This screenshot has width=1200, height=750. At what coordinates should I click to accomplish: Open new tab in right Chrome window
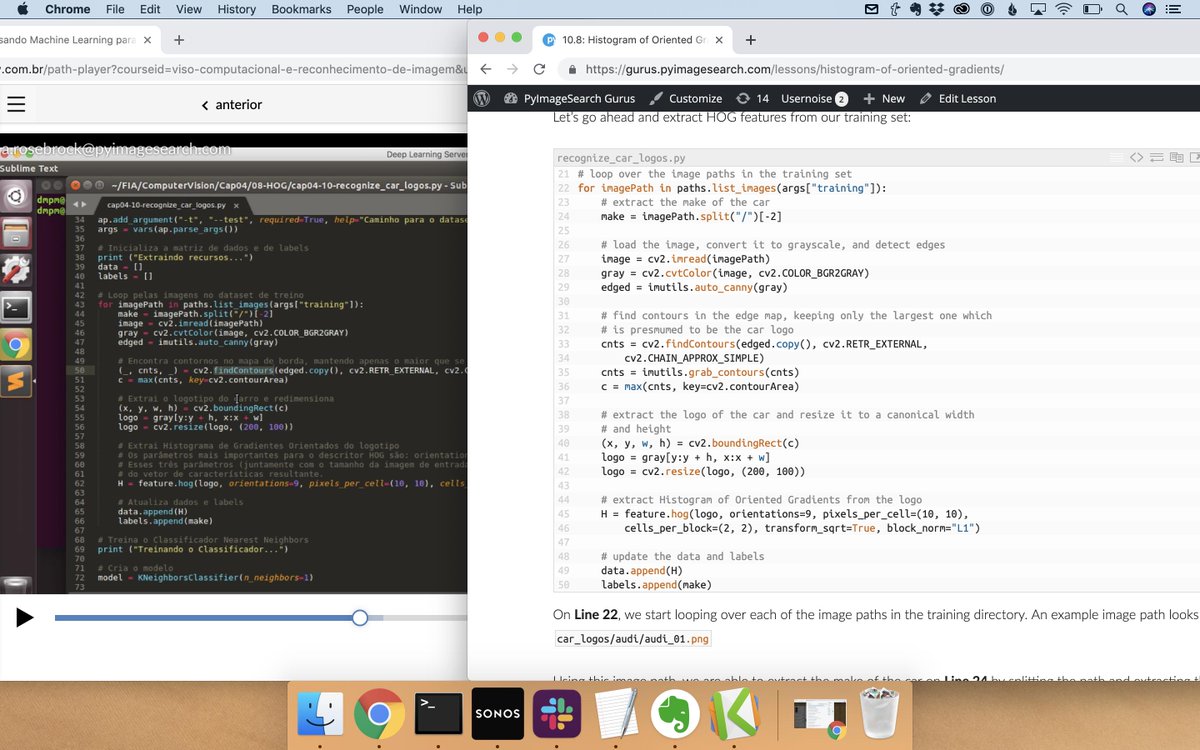point(751,40)
